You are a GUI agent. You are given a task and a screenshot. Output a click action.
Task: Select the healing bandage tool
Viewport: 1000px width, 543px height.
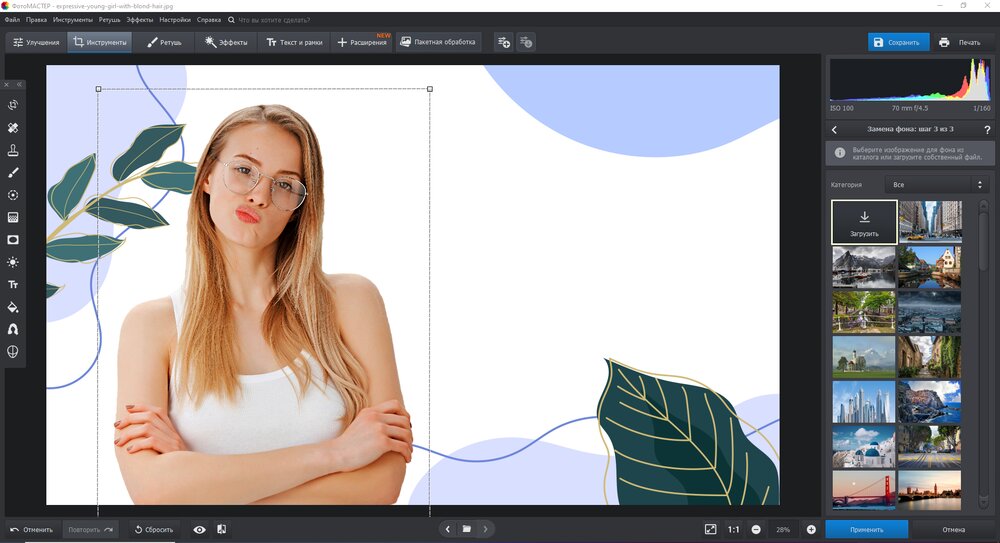click(x=13, y=128)
